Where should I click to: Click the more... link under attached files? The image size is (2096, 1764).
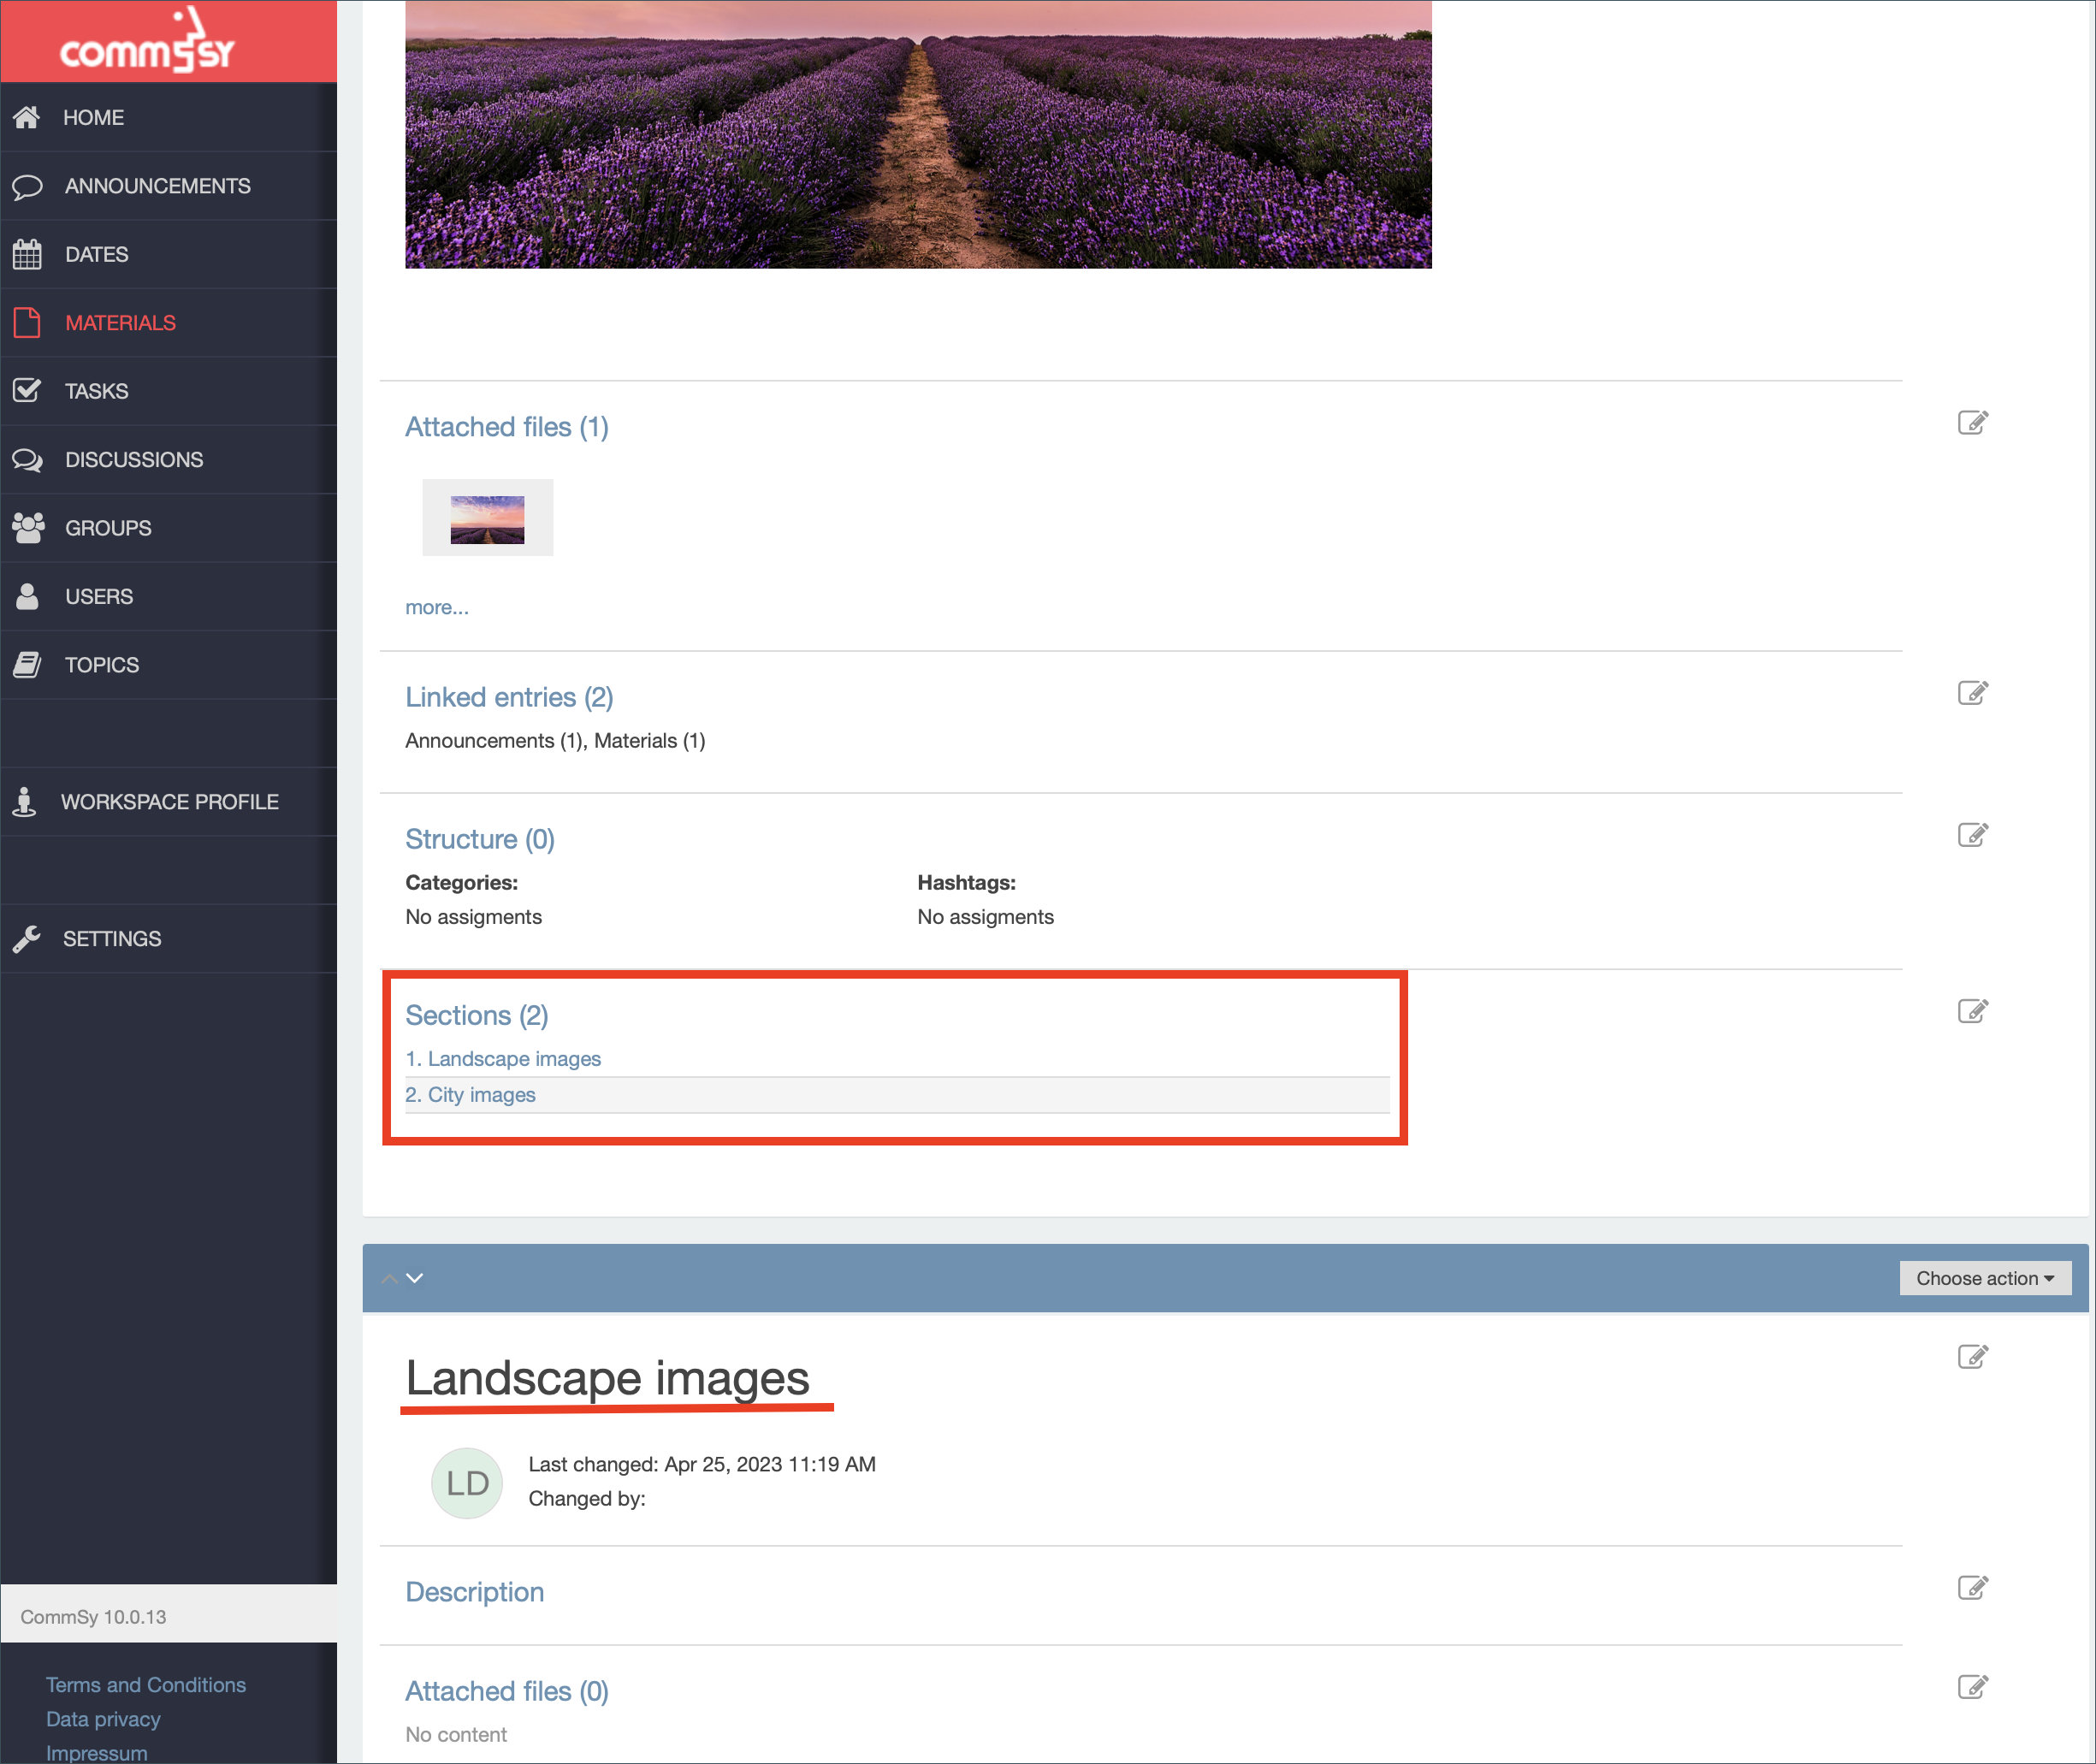point(437,607)
